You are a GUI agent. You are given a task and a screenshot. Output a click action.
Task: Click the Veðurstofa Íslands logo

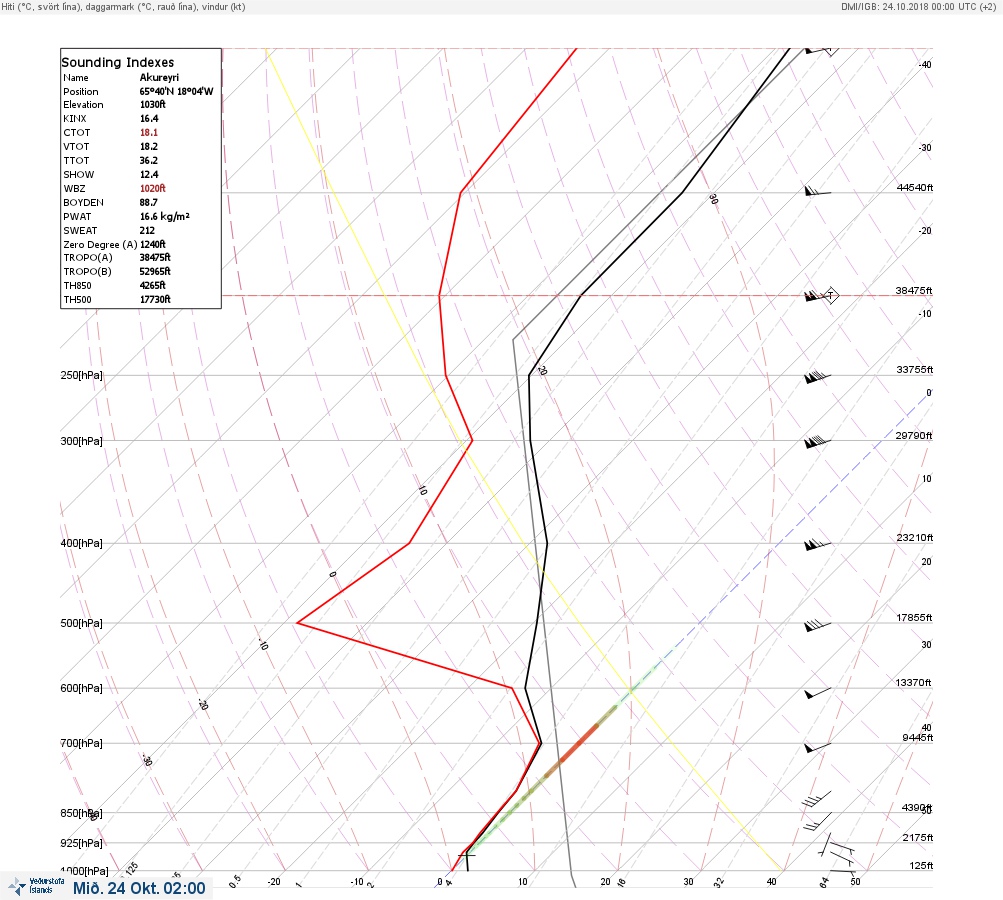coord(36,886)
